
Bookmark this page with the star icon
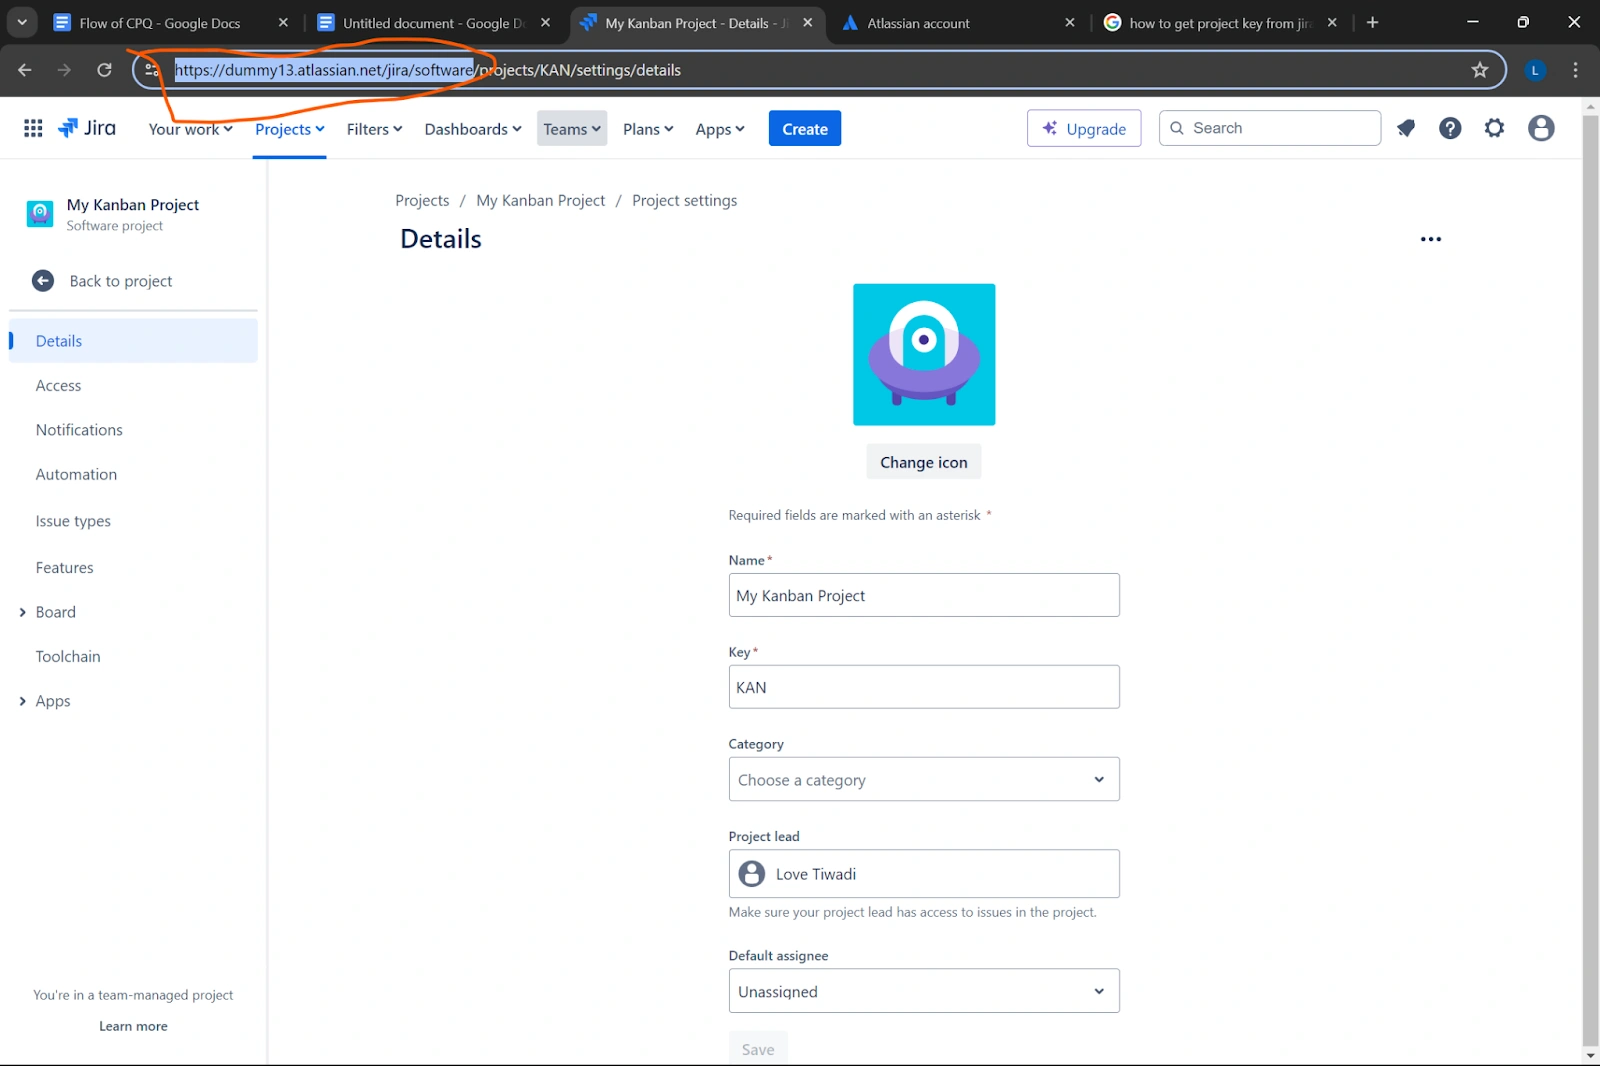coord(1479,70)
